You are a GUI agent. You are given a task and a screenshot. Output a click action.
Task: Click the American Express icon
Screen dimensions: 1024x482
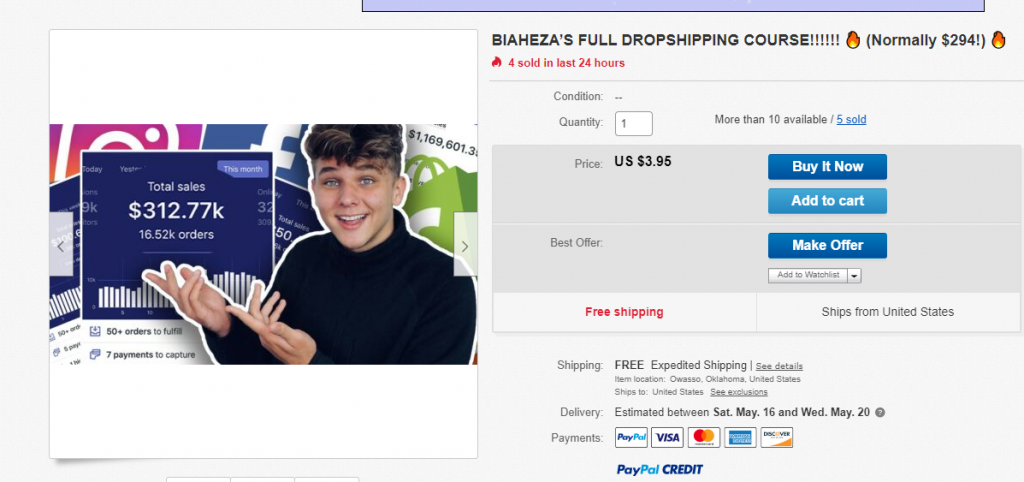[740, 438]
